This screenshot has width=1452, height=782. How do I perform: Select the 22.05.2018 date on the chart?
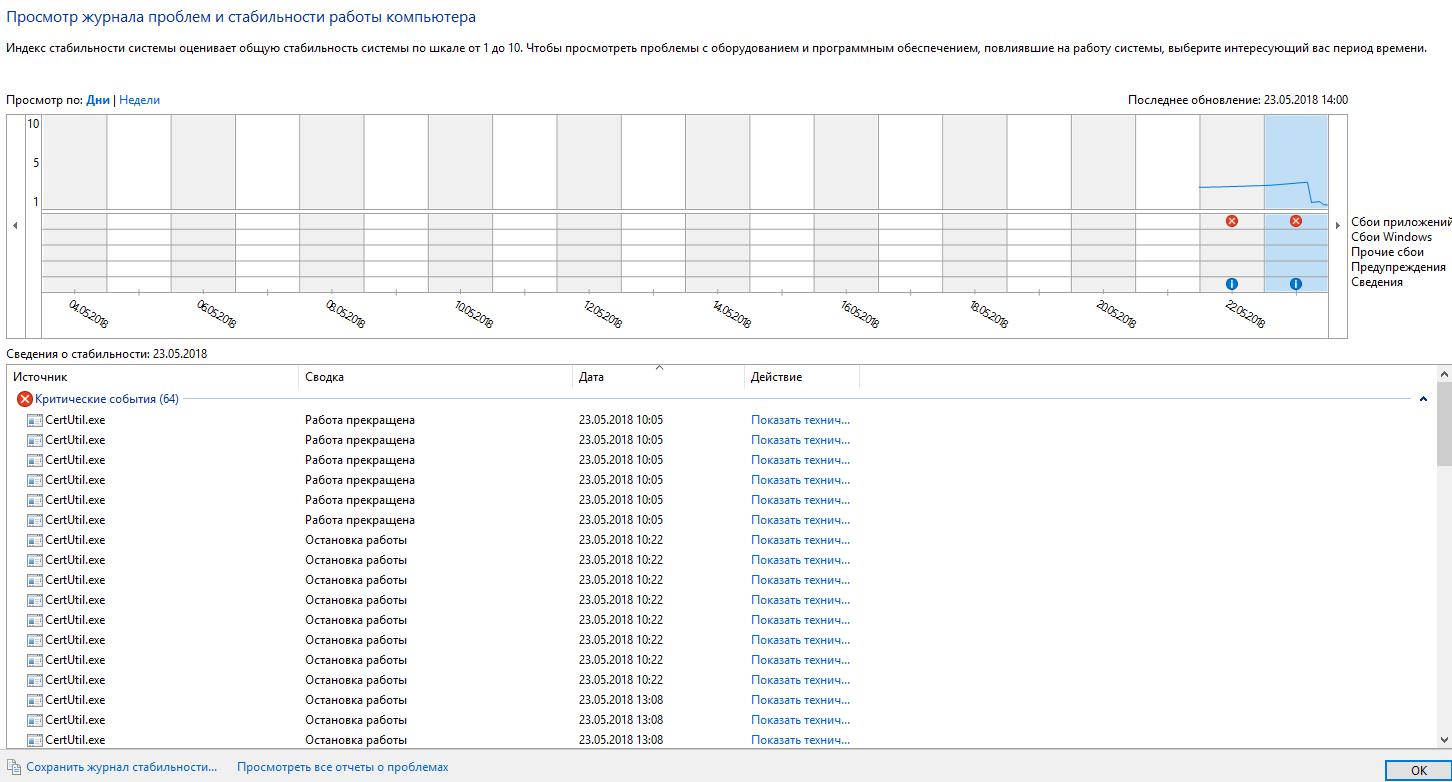pos(1246,313)
